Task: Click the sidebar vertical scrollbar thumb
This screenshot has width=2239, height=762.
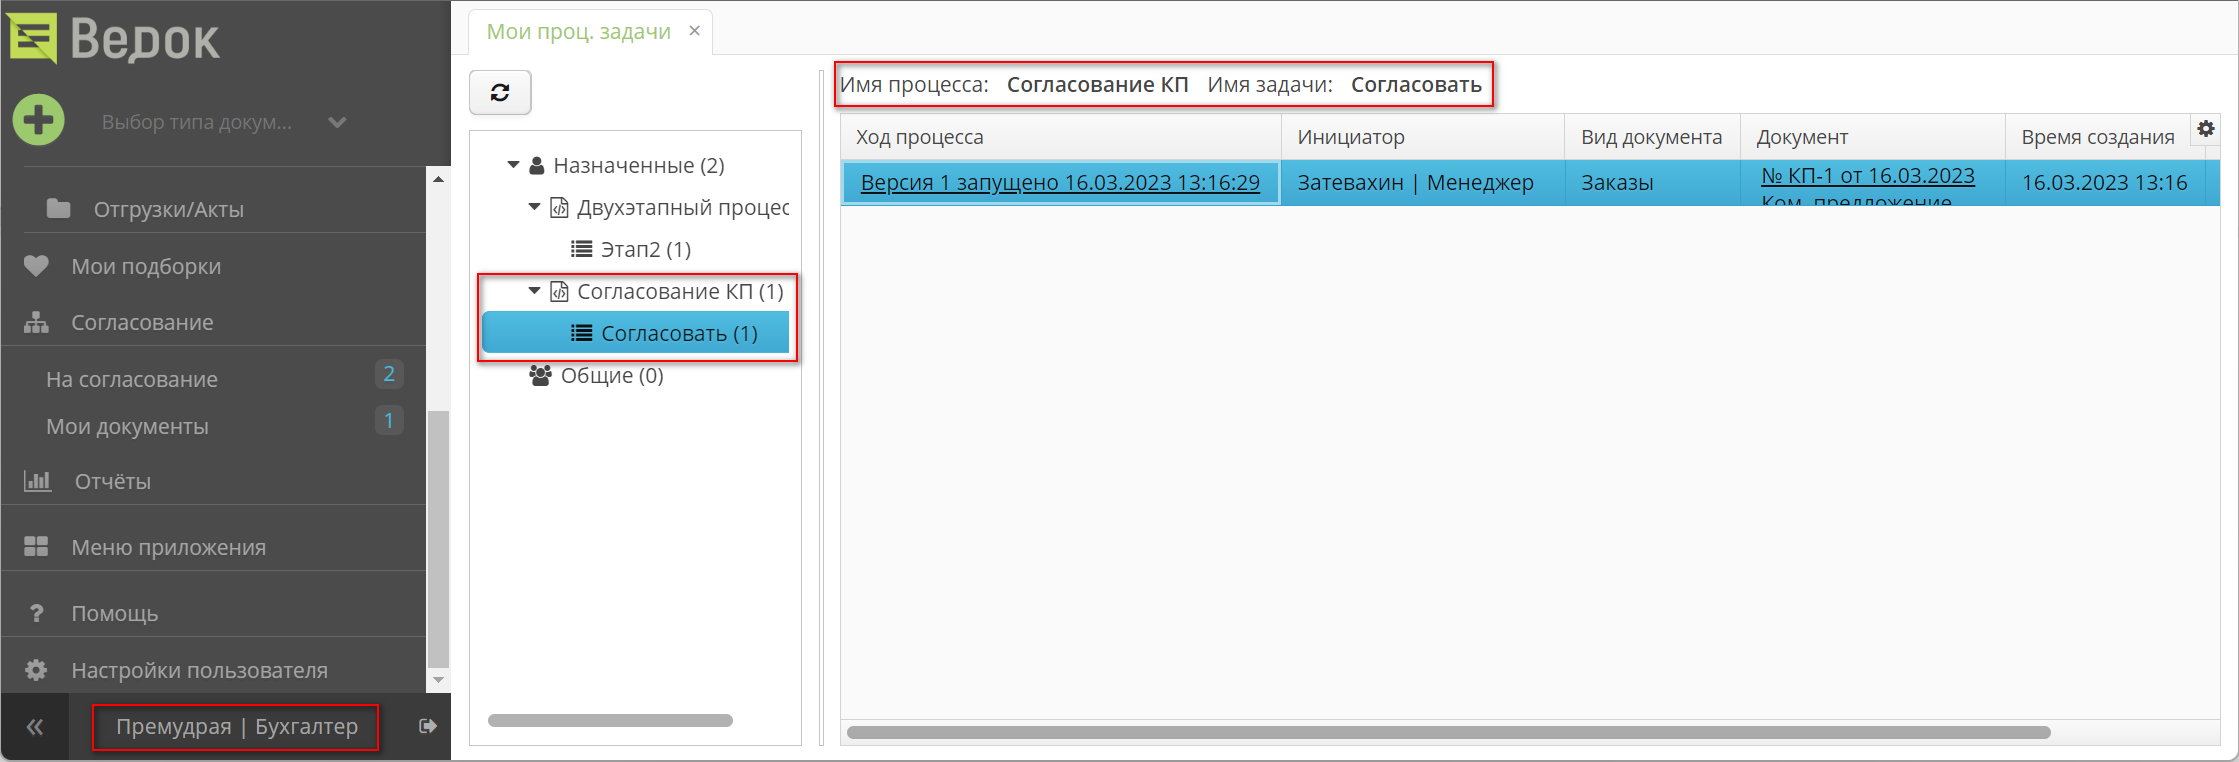Action: pyautogui.click(x=438, y=540)
